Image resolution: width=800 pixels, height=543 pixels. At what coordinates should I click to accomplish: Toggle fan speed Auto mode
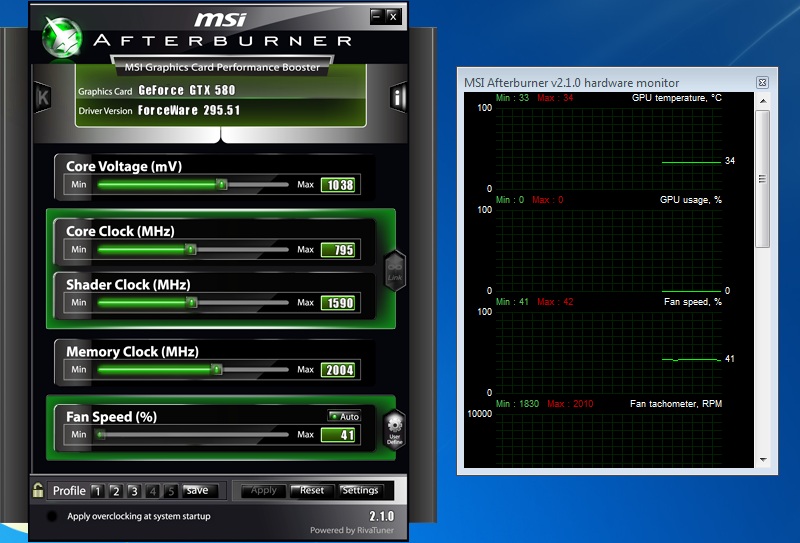[344, 416]
